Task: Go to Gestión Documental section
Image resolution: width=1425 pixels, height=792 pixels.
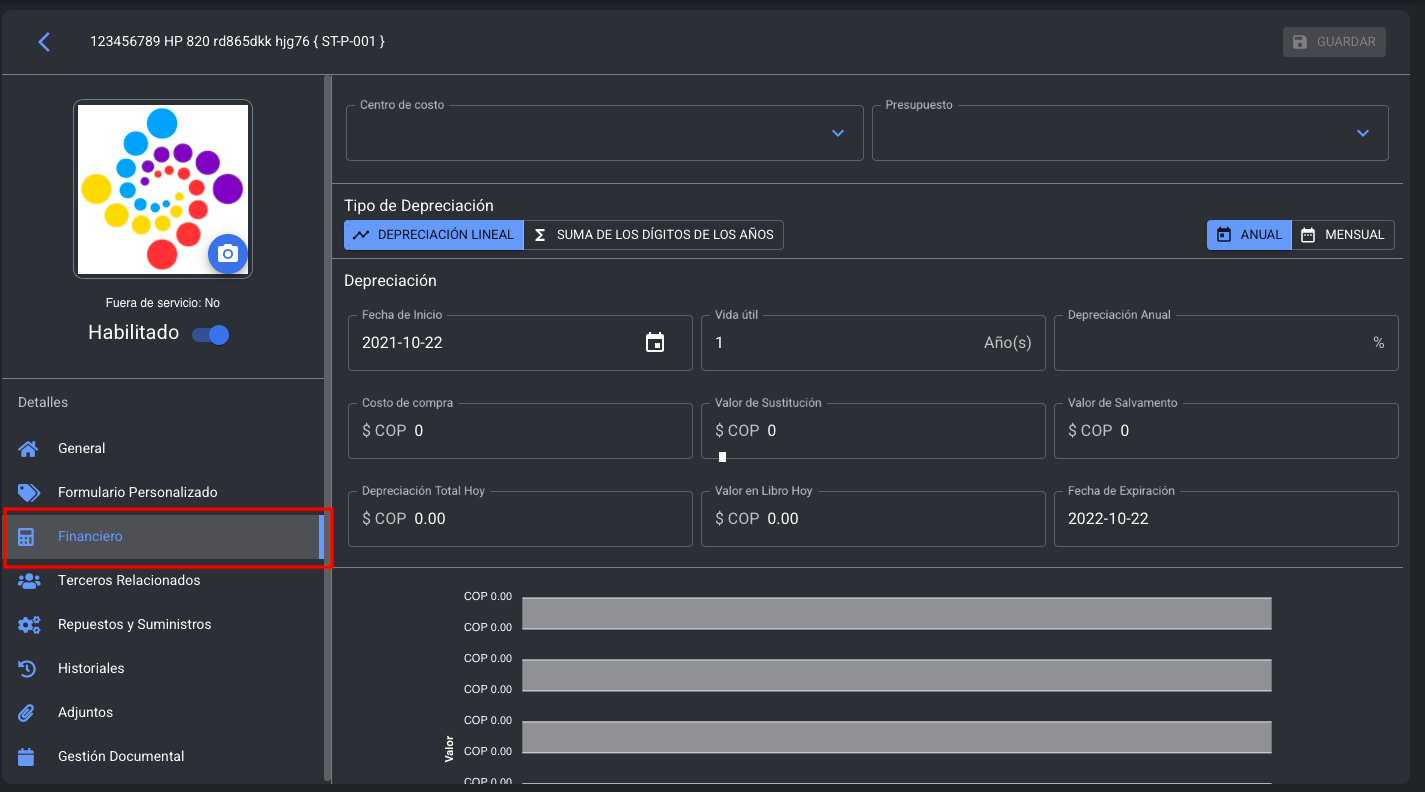Action: 121,757
